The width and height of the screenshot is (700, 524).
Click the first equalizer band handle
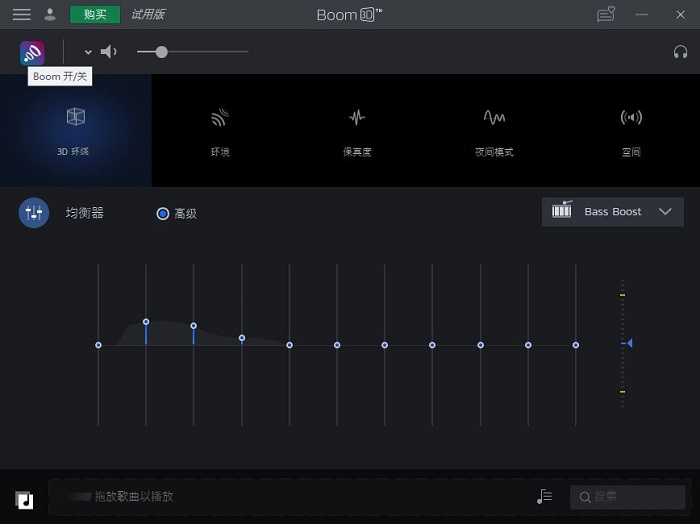coord(98,345)
